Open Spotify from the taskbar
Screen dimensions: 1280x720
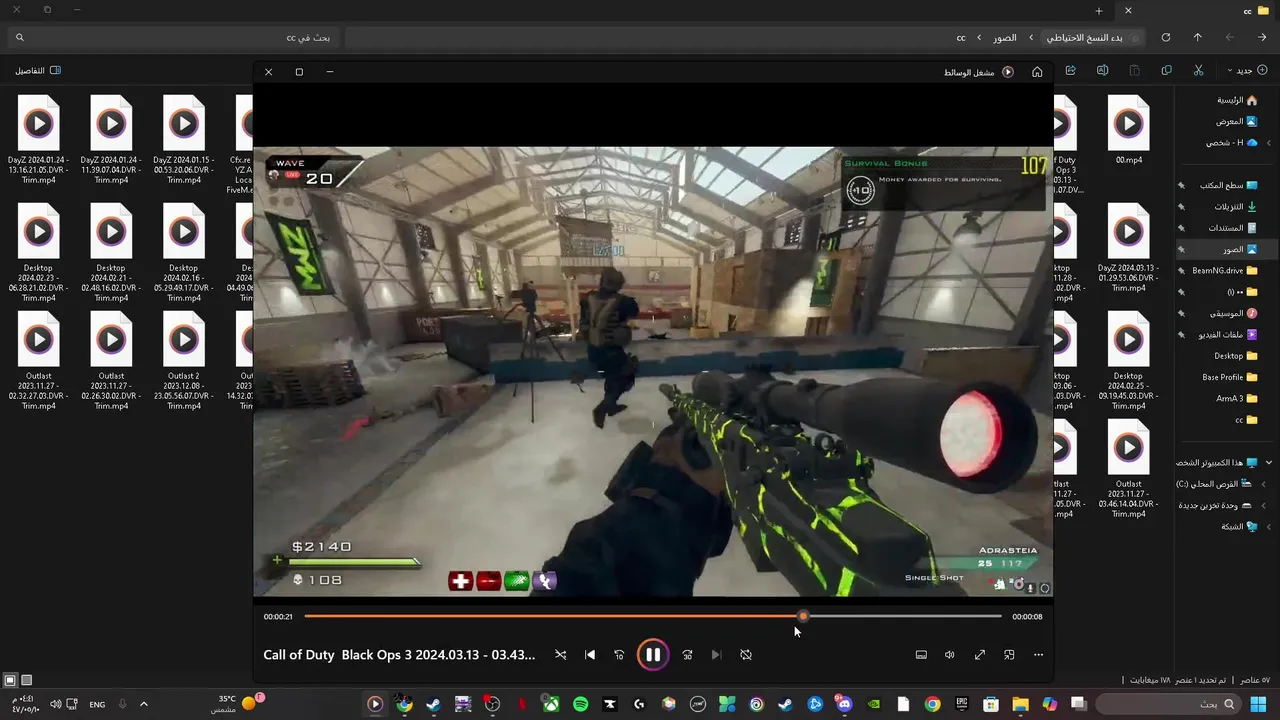point(580,704)
